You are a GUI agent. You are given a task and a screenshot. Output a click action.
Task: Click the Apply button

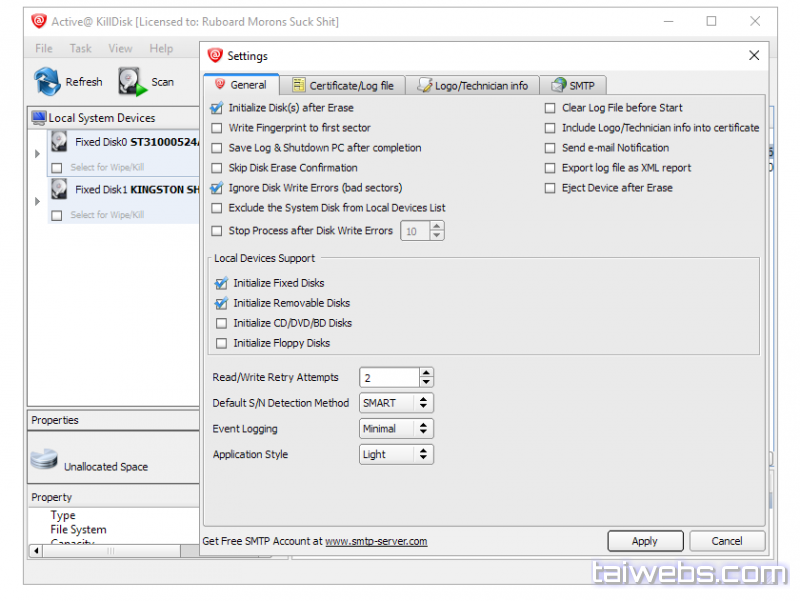click(645, 541)
